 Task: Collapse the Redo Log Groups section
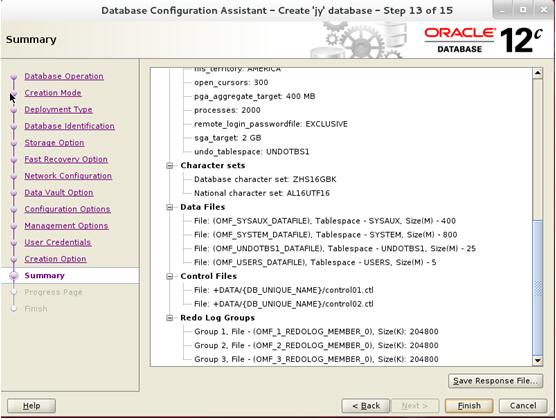pos(170,318)
